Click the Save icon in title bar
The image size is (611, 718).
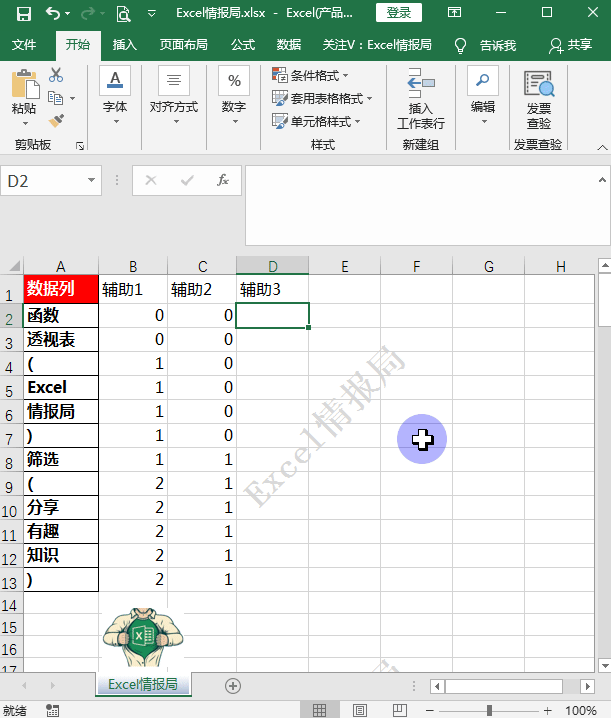[x=24, y=14]
